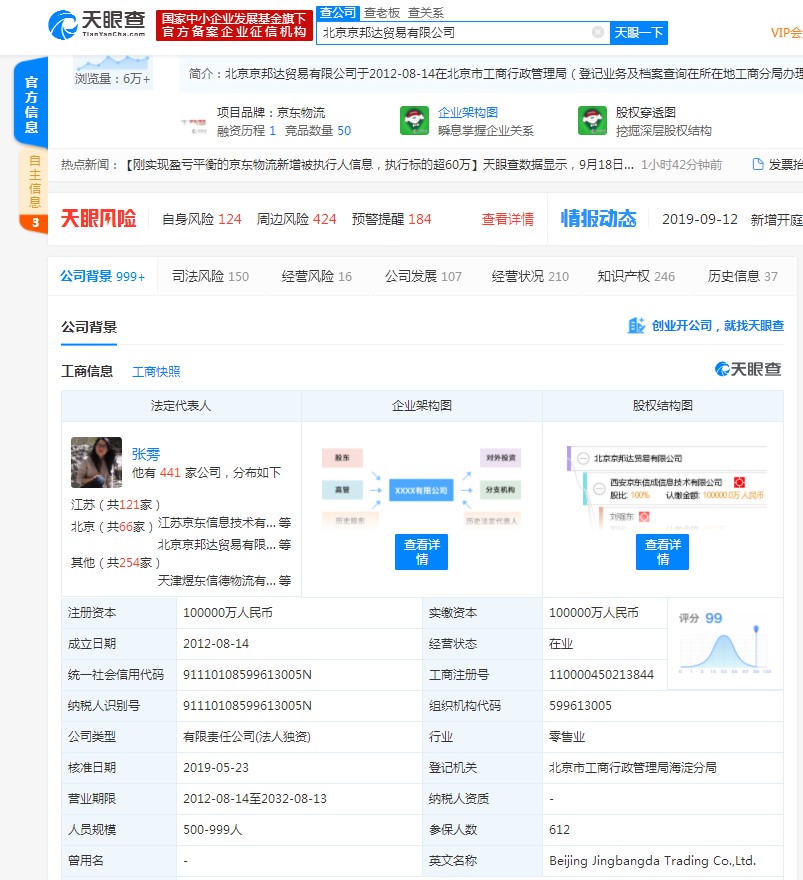The image size is (803, 880).
Task: Open the 公司背景 999+ tab
Action: click(x=103, y=276)
